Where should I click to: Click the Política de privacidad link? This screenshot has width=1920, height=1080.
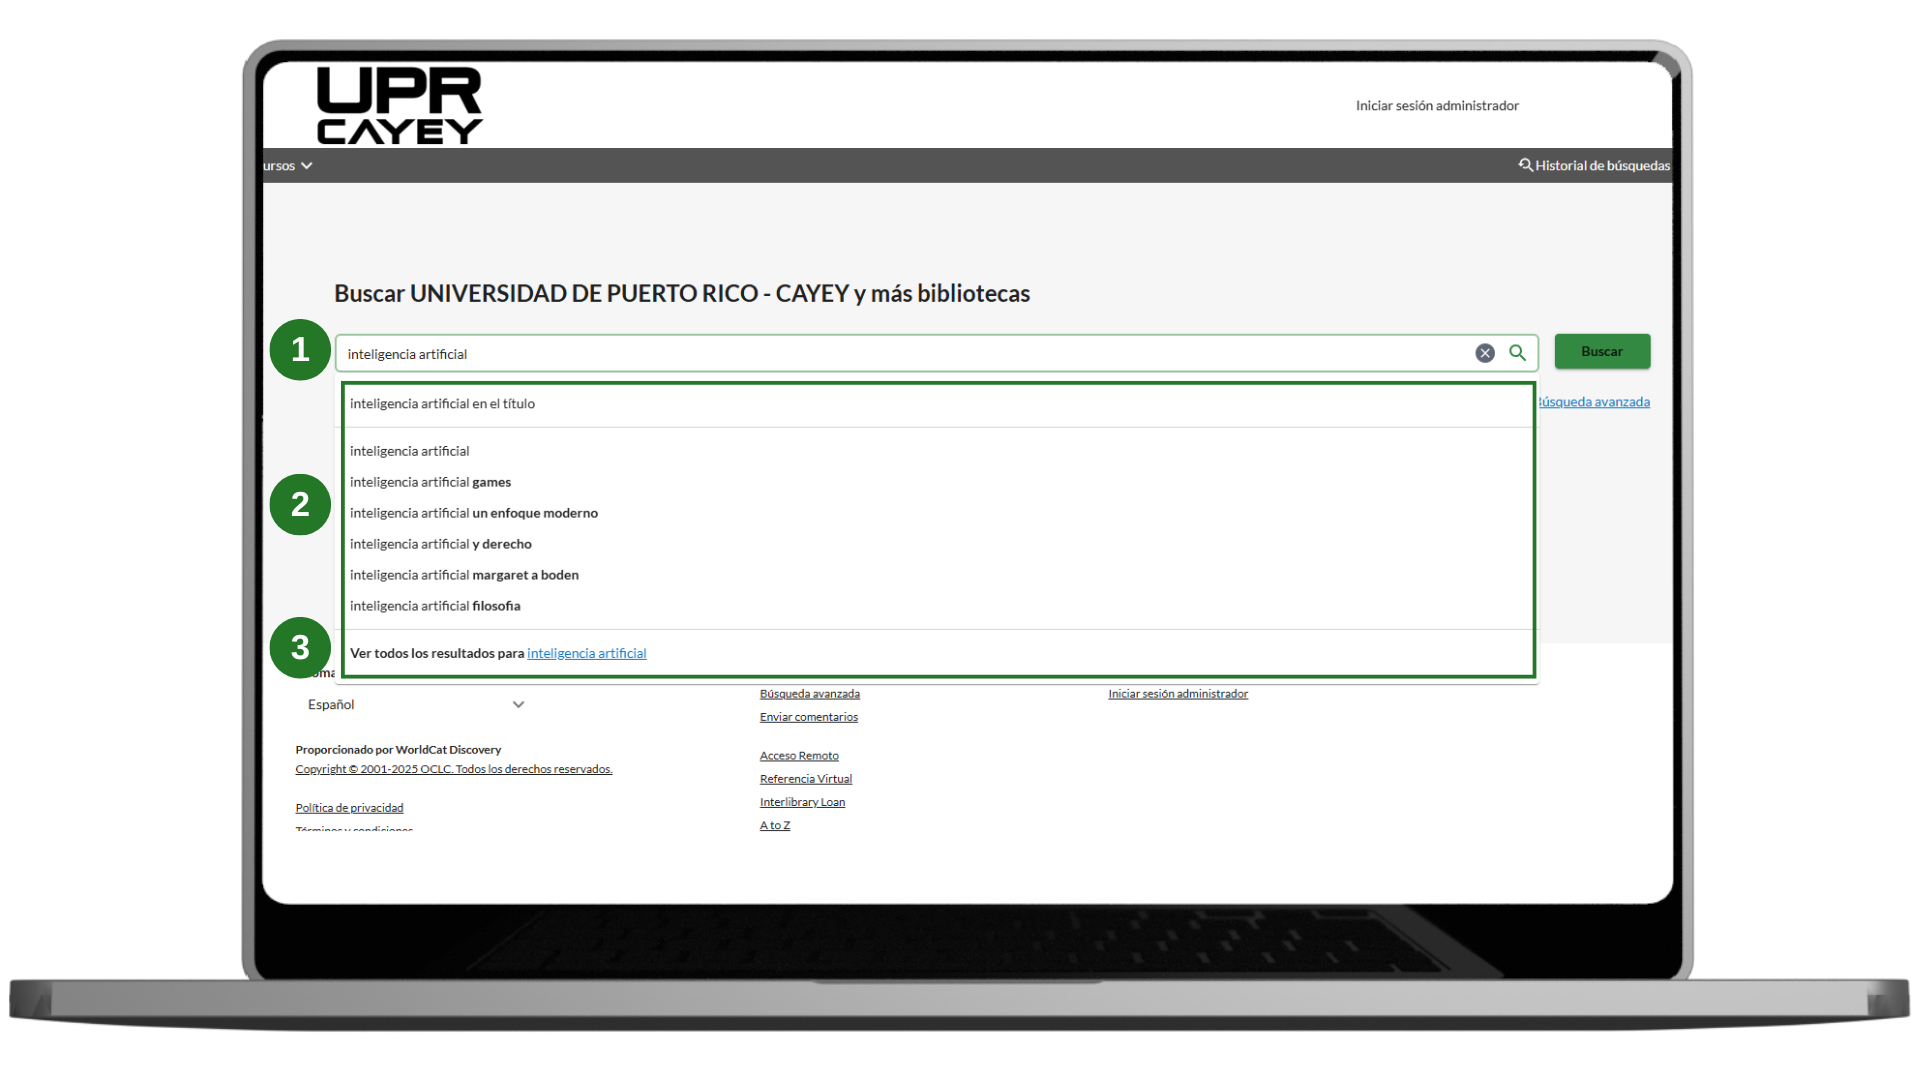pos(349,808)
